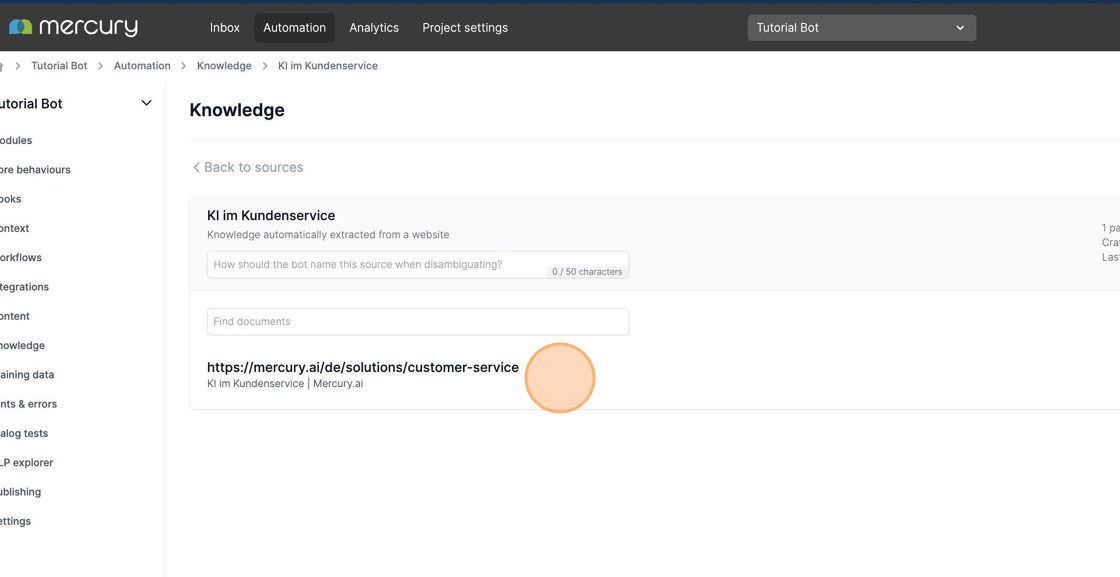
Task: Click the Tutorial Bot breadcrumb link
Action: click(59, 66)
